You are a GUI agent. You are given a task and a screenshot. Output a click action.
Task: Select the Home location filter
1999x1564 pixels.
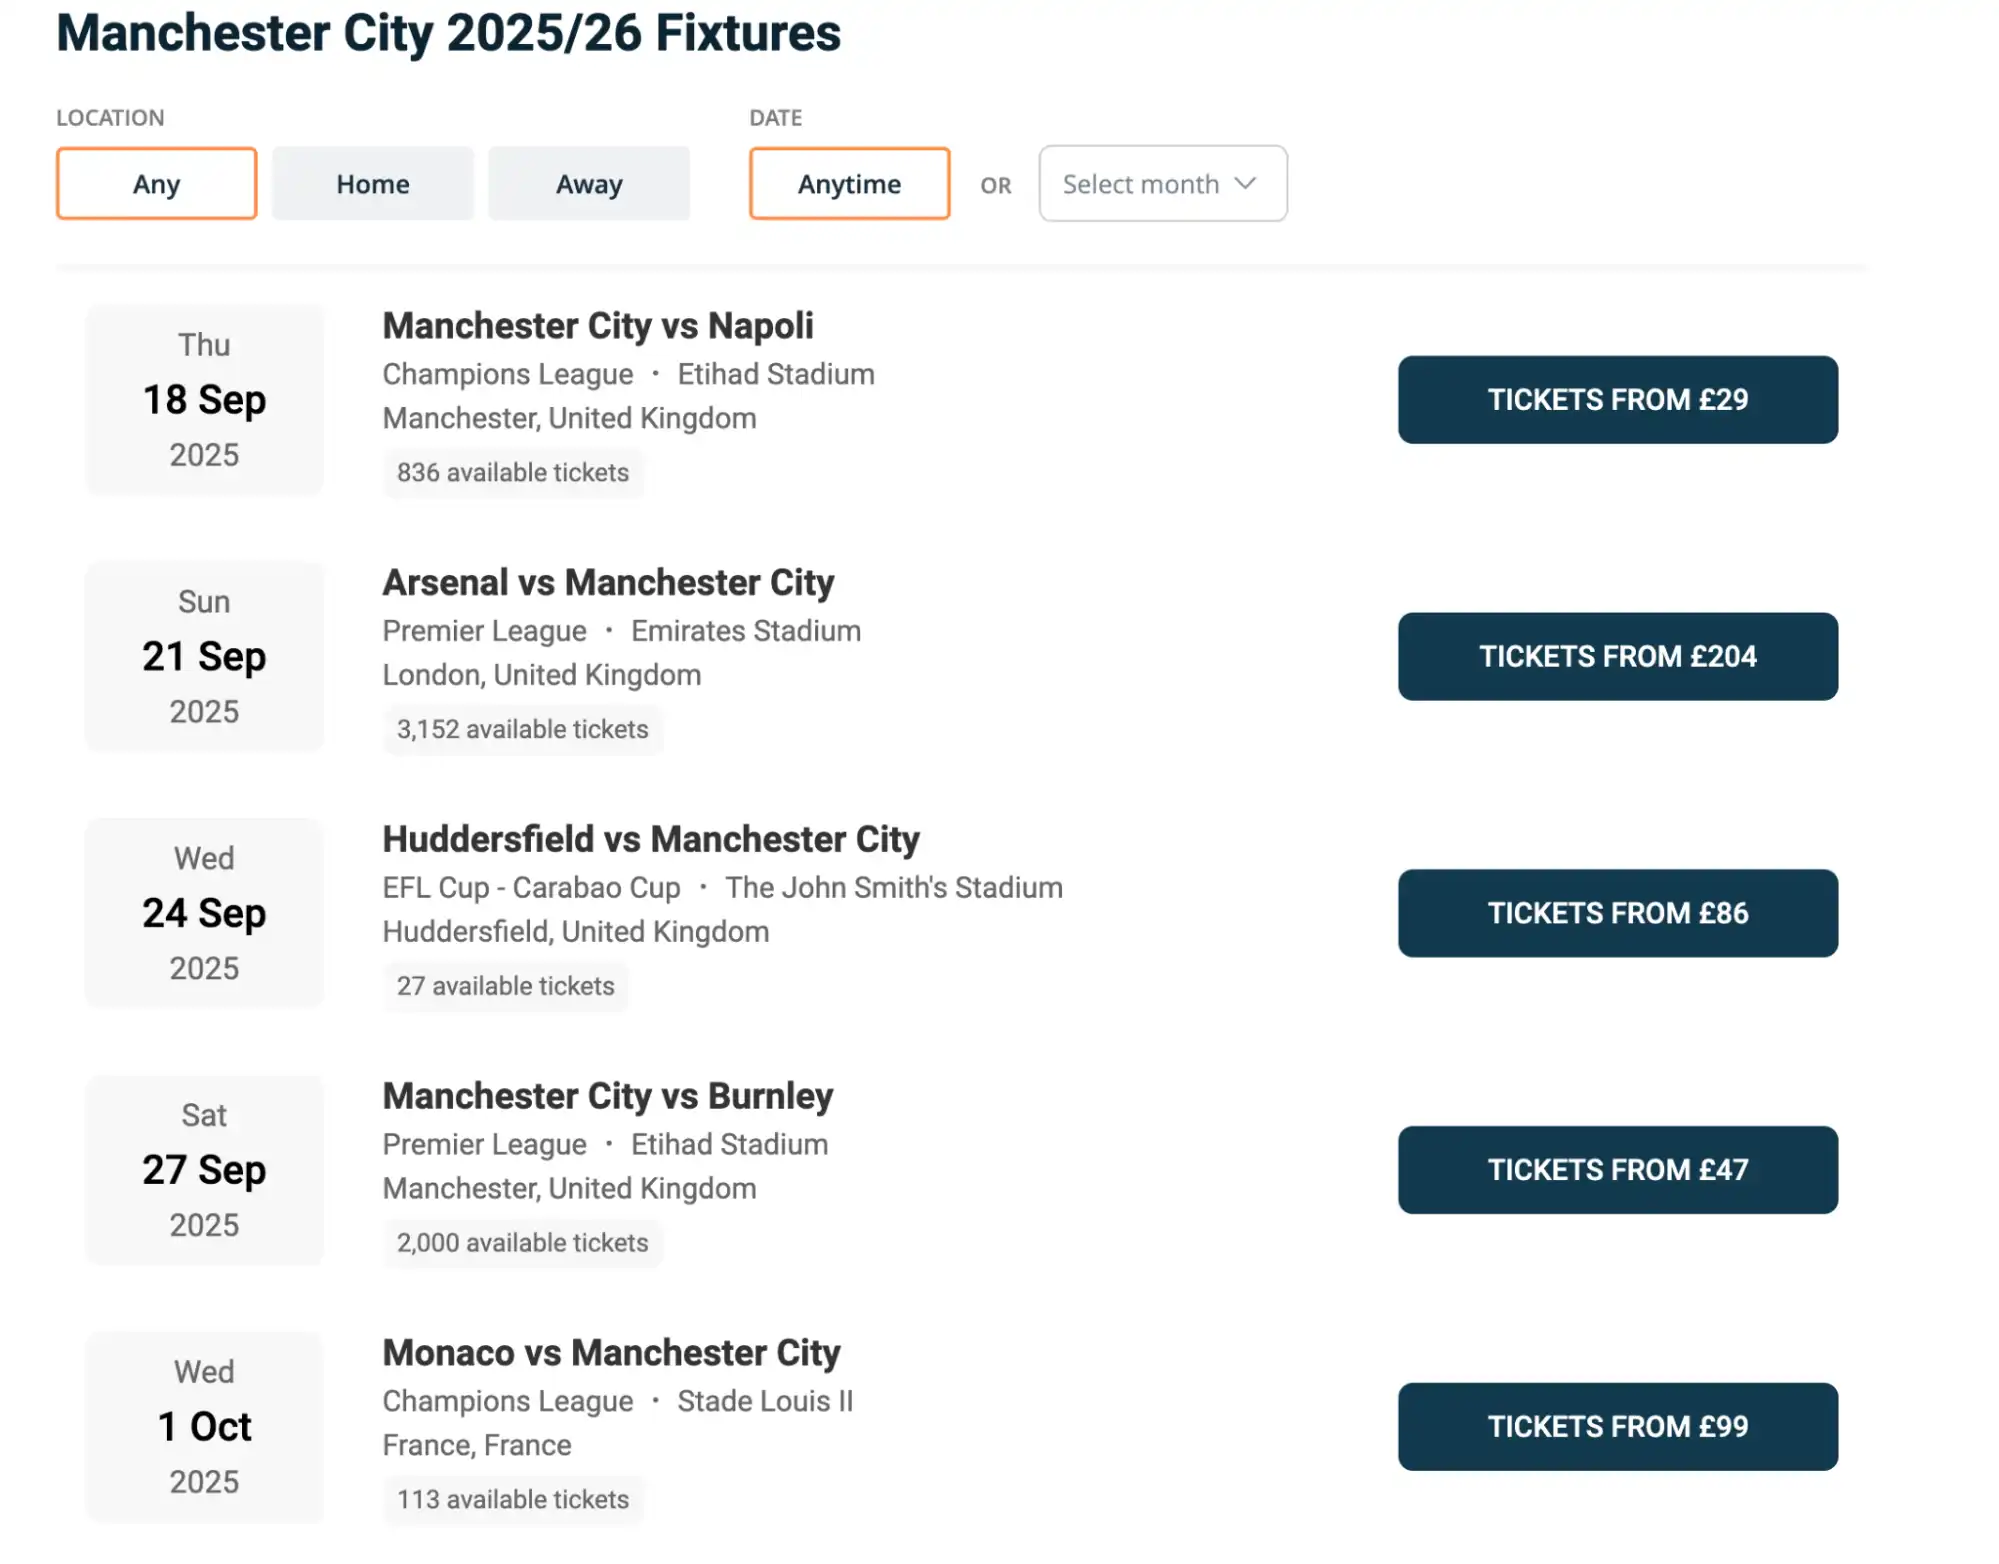[x=371, y=183]
